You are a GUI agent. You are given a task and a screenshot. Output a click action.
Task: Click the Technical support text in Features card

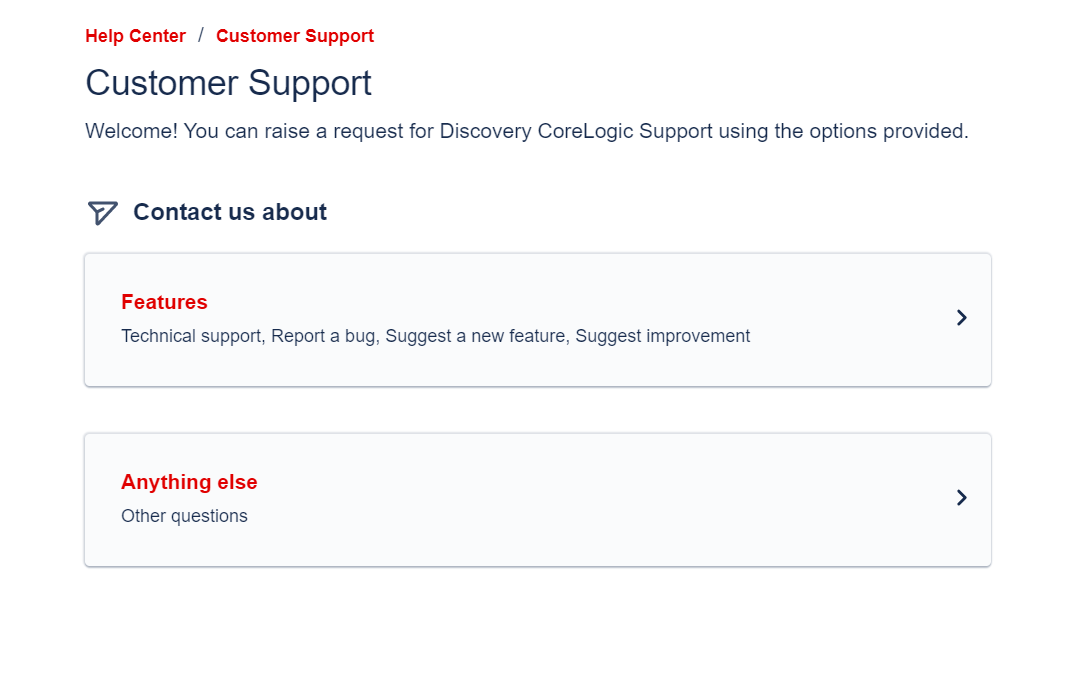[x=193, y=336]
